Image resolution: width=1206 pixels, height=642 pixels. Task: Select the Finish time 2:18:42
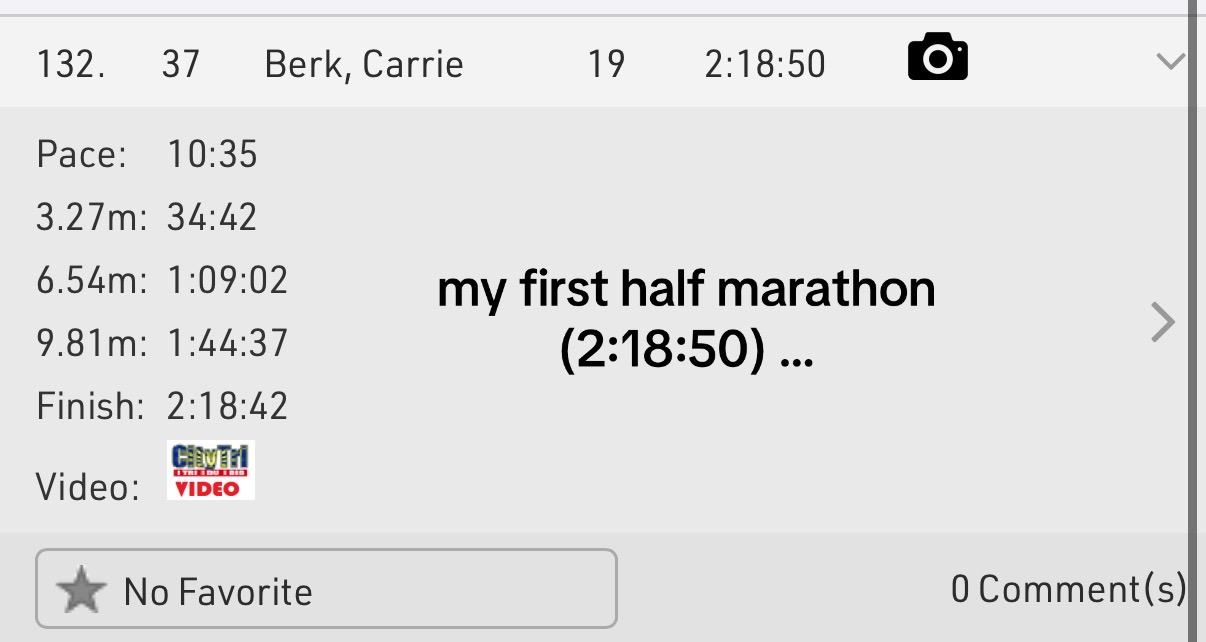227,406
